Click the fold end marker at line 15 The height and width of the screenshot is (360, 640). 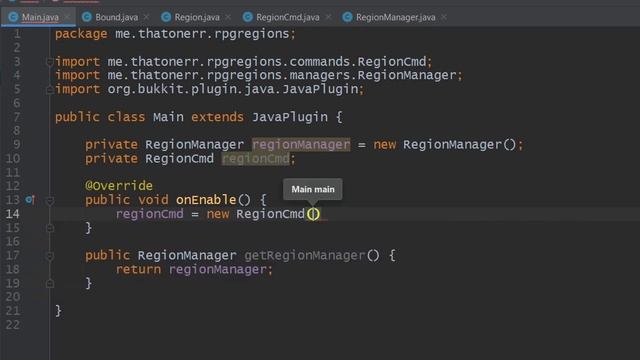click(50, 228)
